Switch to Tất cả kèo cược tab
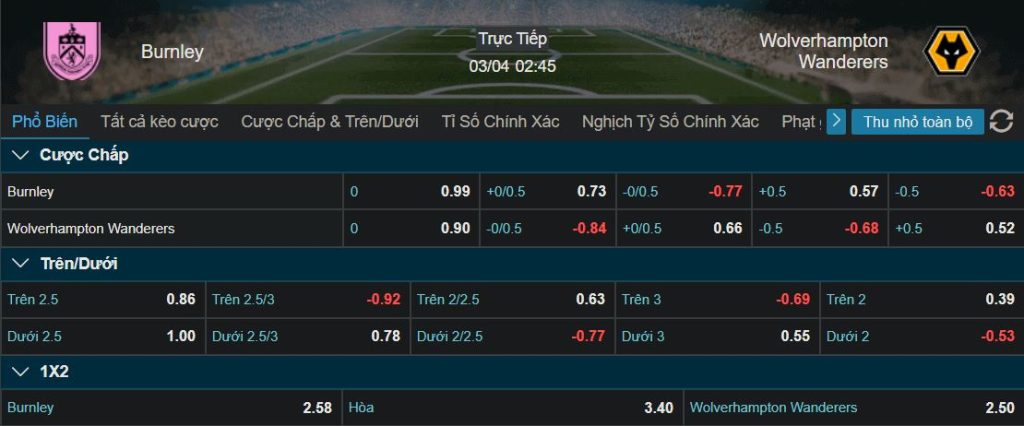The height and width of the screenshot is (426, 1024). pyautogui.click(x=159, y=122)
